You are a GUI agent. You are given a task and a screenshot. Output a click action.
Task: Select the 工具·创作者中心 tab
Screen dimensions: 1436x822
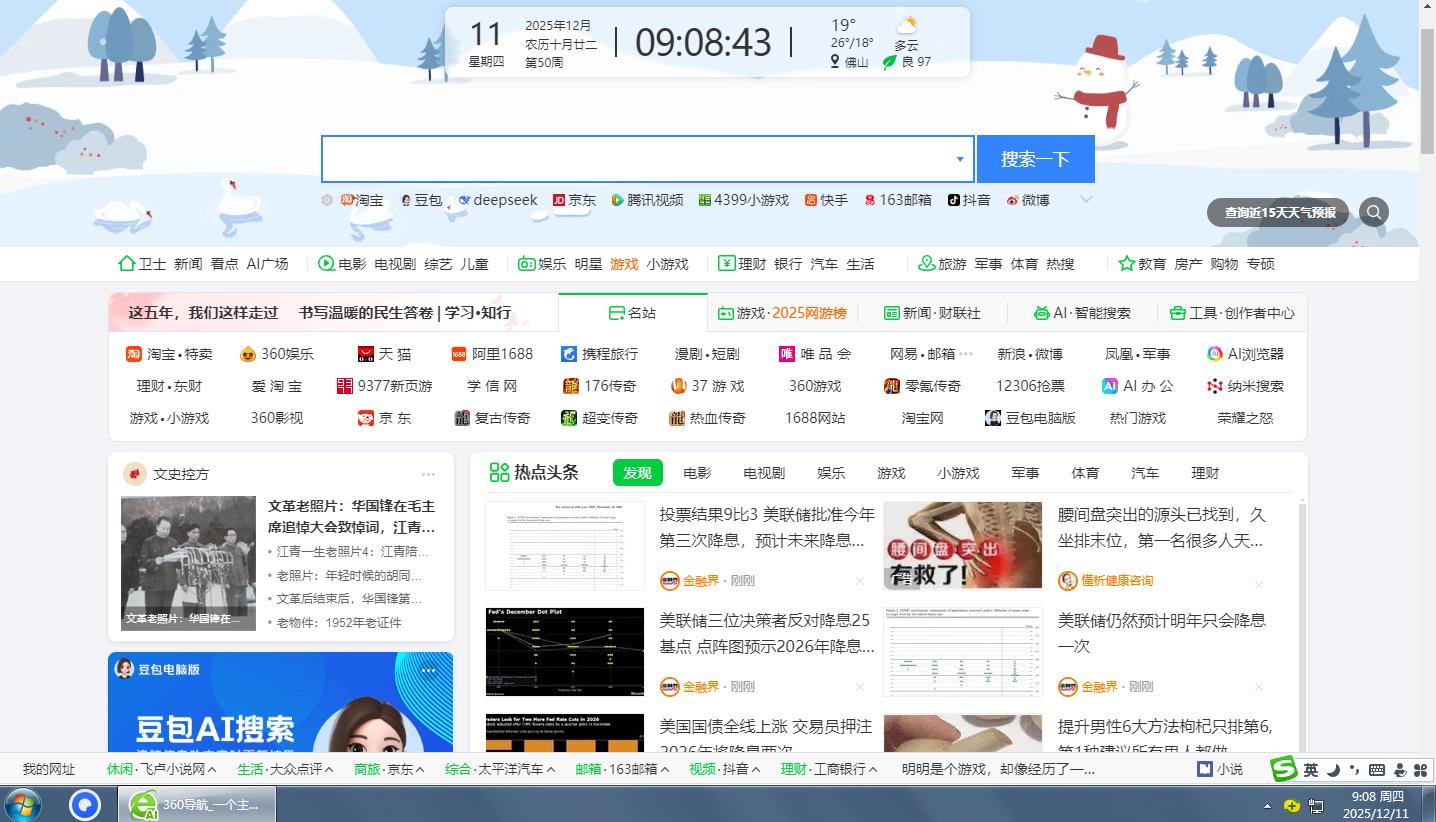coord(1232,313)
